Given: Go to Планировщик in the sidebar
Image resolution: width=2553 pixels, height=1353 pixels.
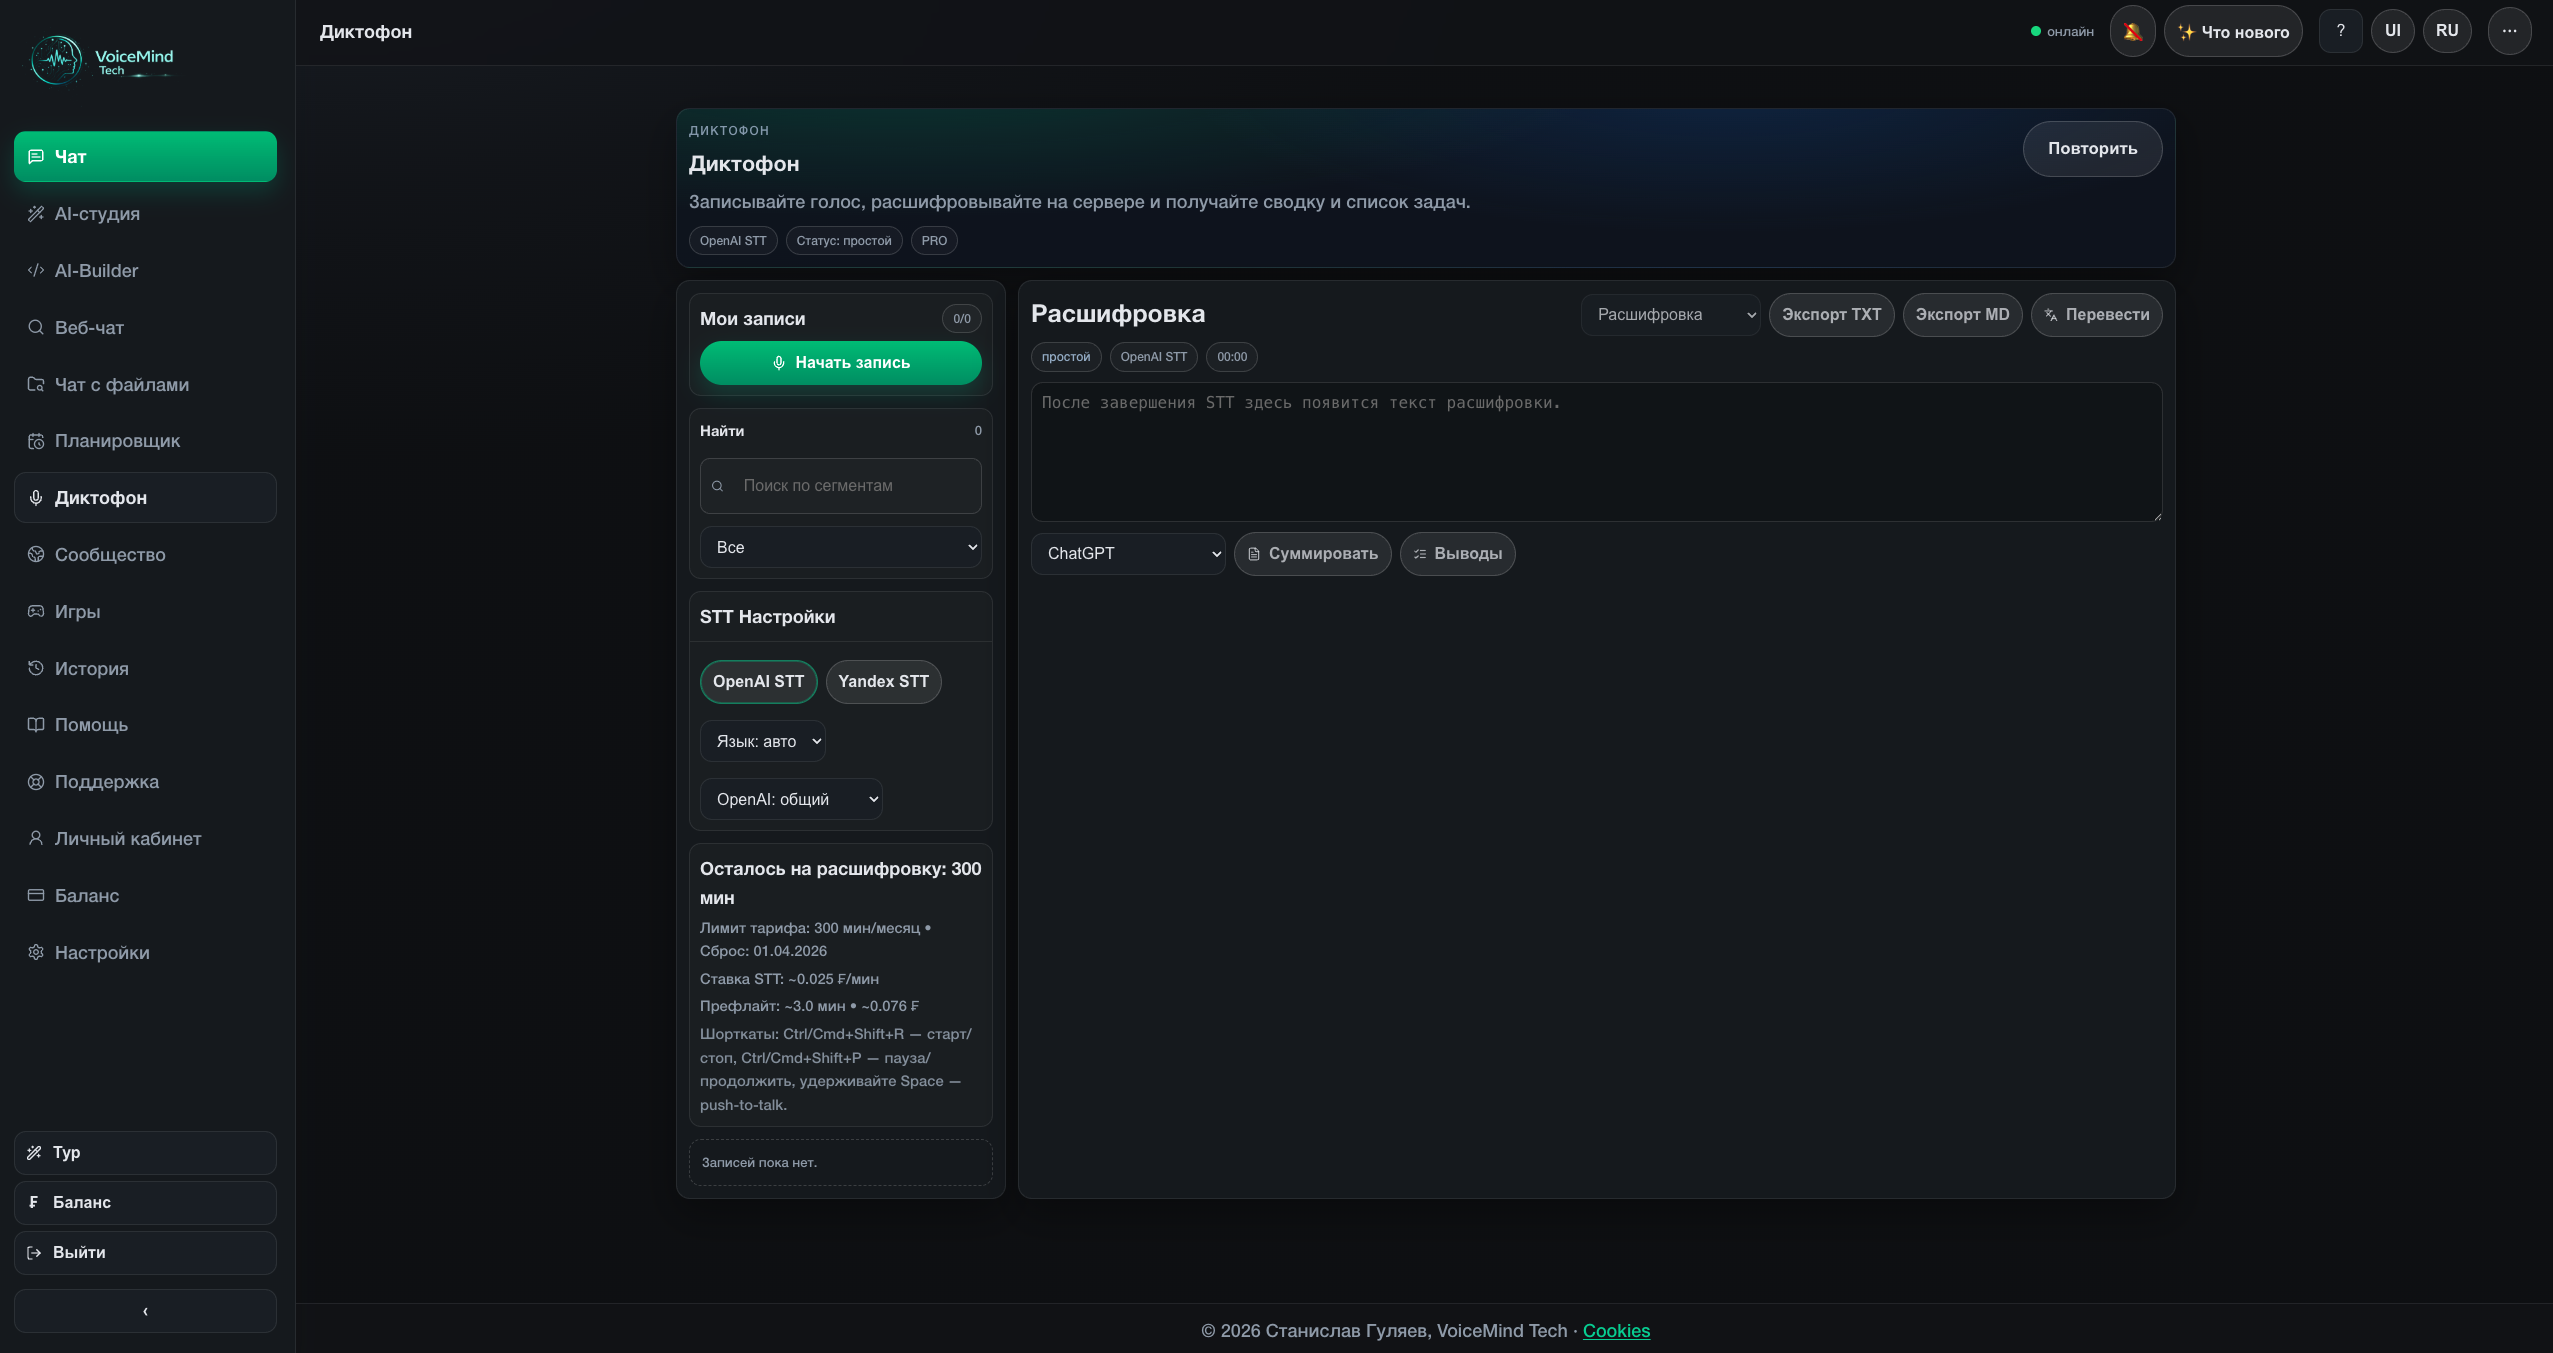Looking at the screenshot, I should point(117,441).
